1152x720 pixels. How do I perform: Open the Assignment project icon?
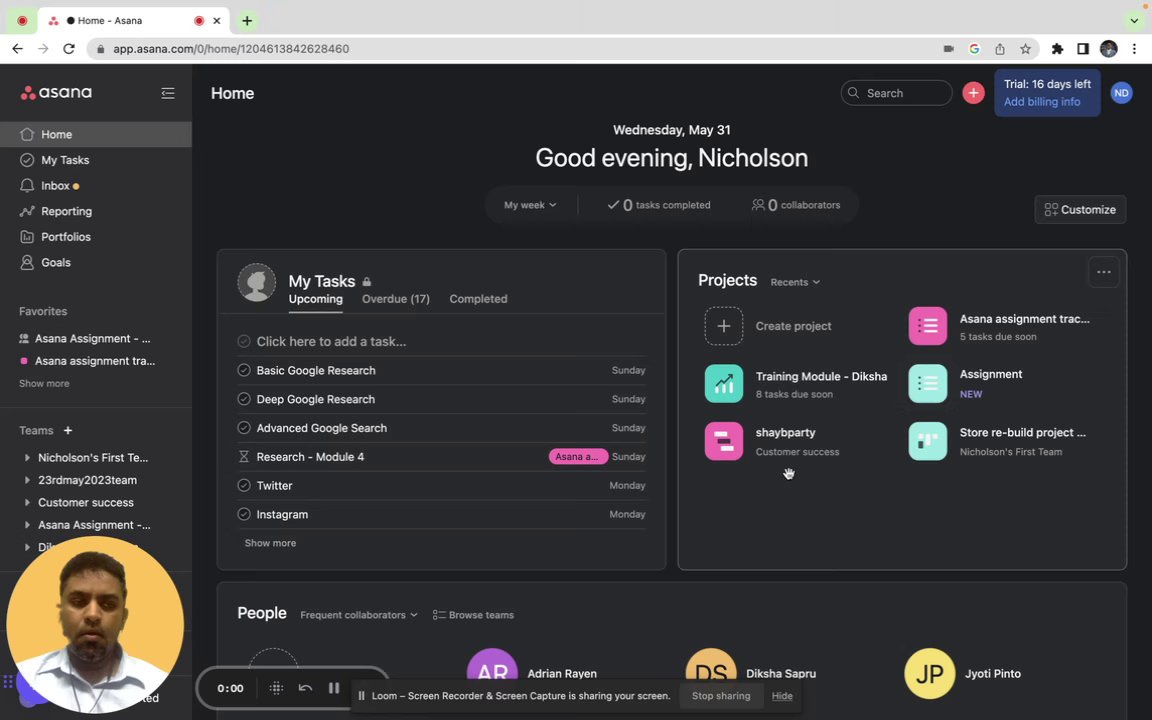[x=928, y=384]
